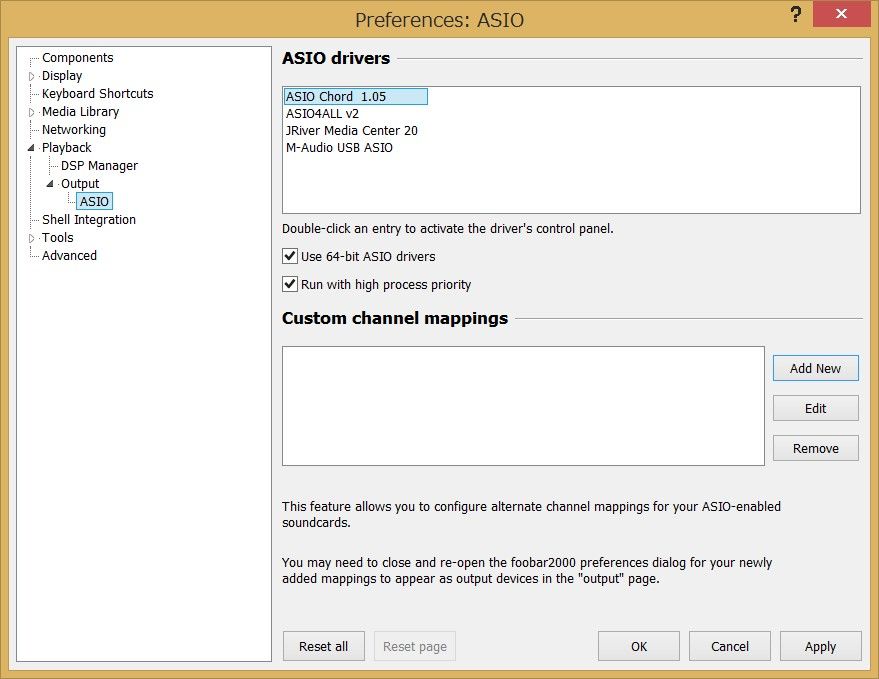
Task: Select the M-Audio USB ASIO driver
Action: [x=339, y=148]
